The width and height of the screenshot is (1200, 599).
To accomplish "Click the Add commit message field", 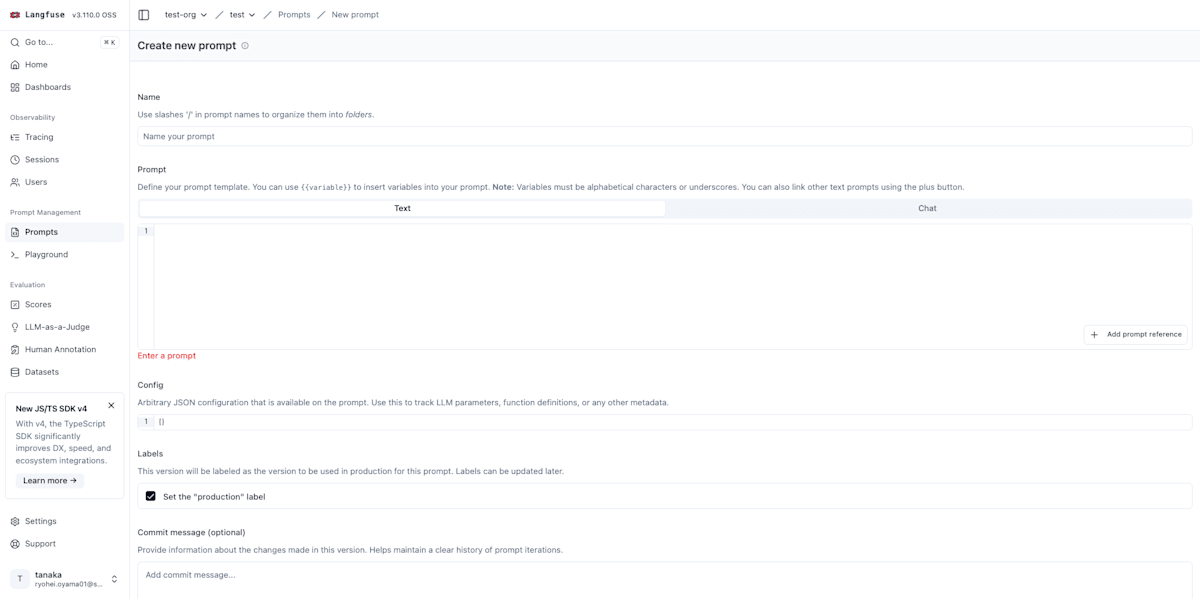I will click(665, 580).
